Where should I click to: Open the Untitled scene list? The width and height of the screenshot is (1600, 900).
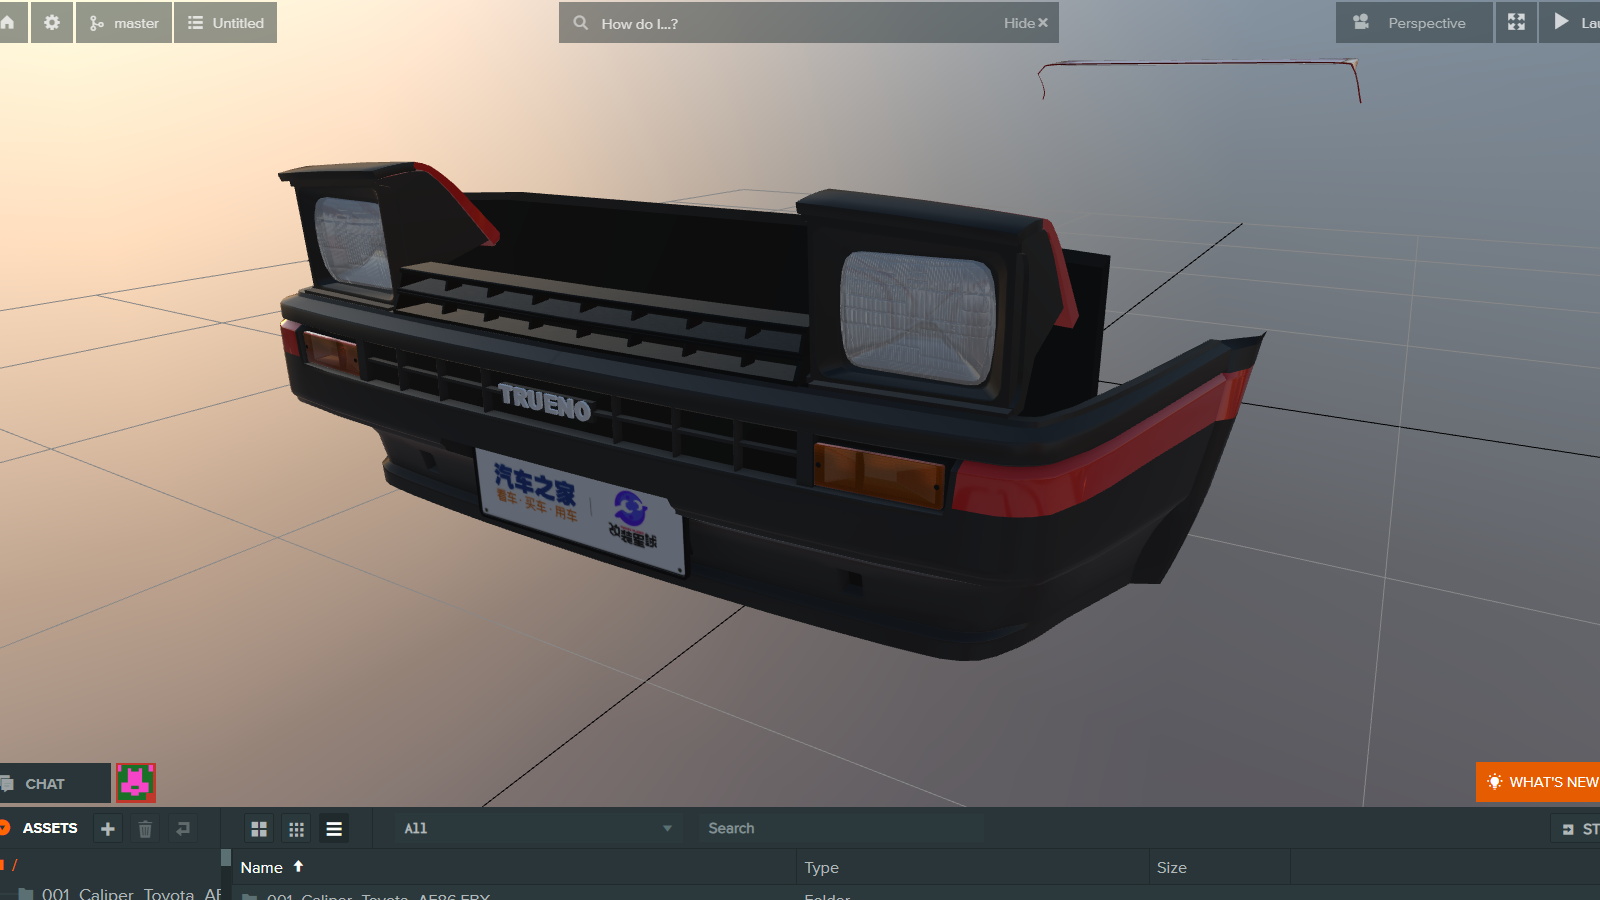(226, 22)
